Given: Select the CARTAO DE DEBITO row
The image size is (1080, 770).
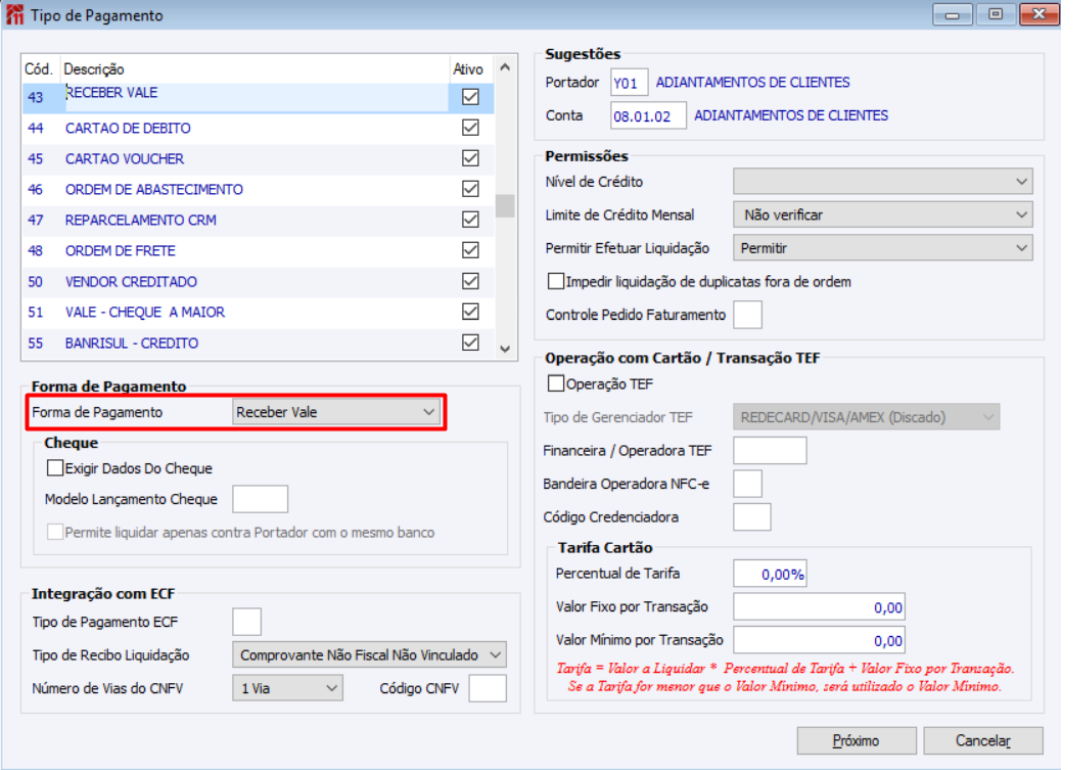Looking at the screenshot, I should (258, 128).
